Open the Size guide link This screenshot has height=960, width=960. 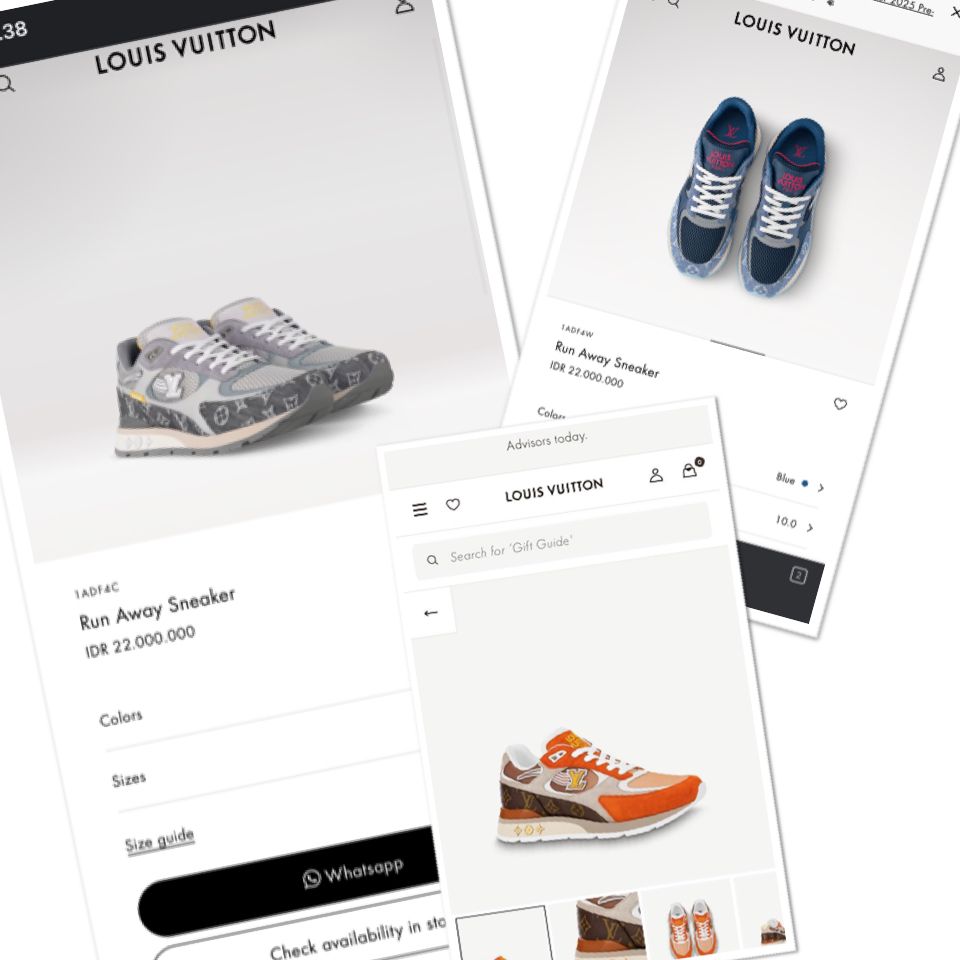tap(159, 841)
